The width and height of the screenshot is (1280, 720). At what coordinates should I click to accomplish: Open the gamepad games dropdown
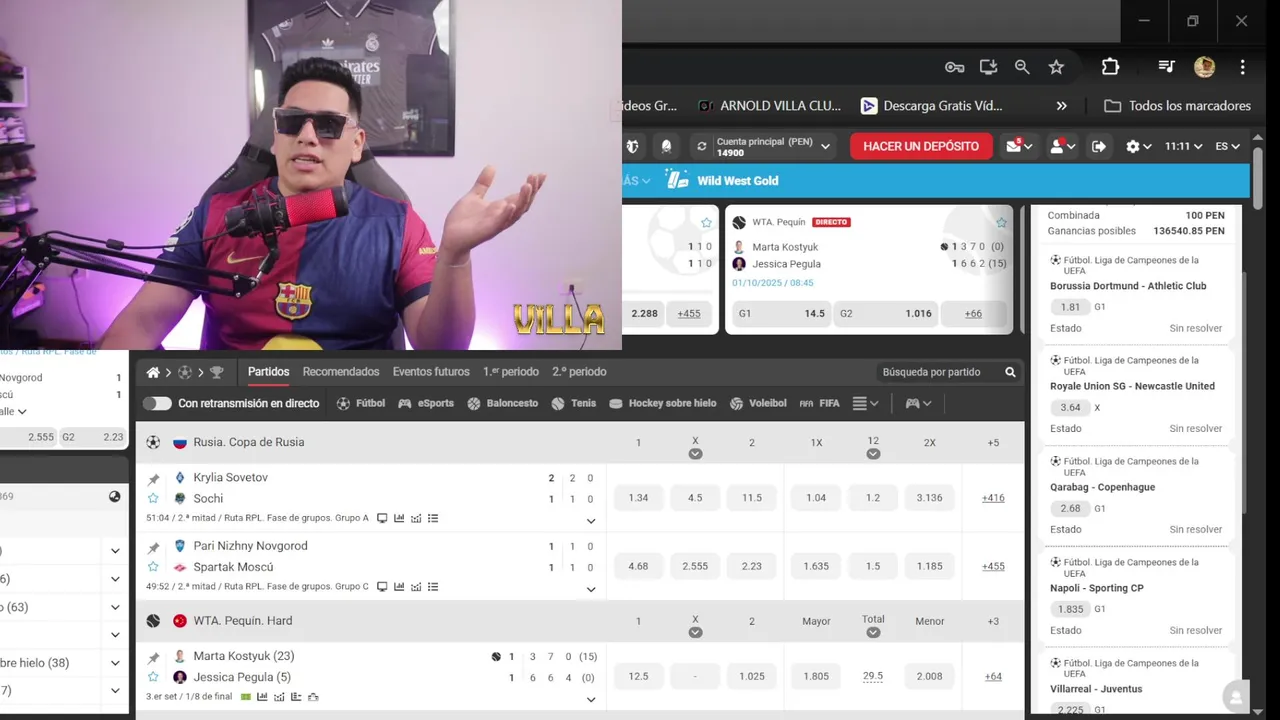(x=918, y=403)
